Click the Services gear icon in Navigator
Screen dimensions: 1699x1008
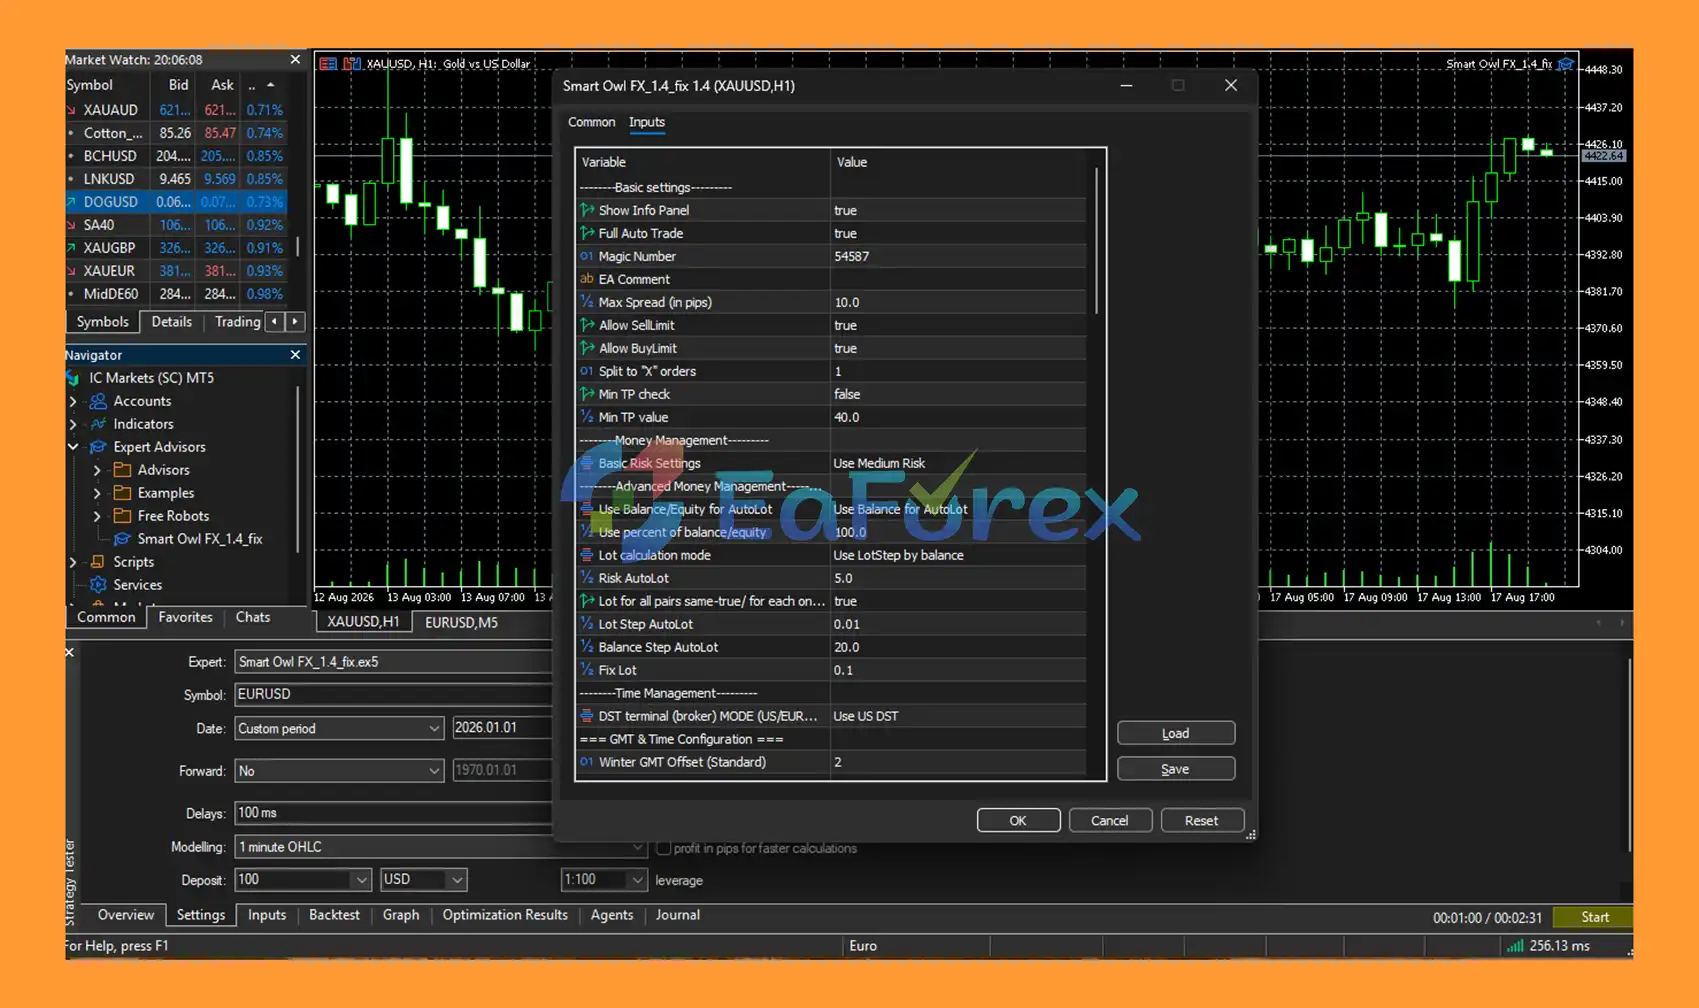[x=98, y=585]
